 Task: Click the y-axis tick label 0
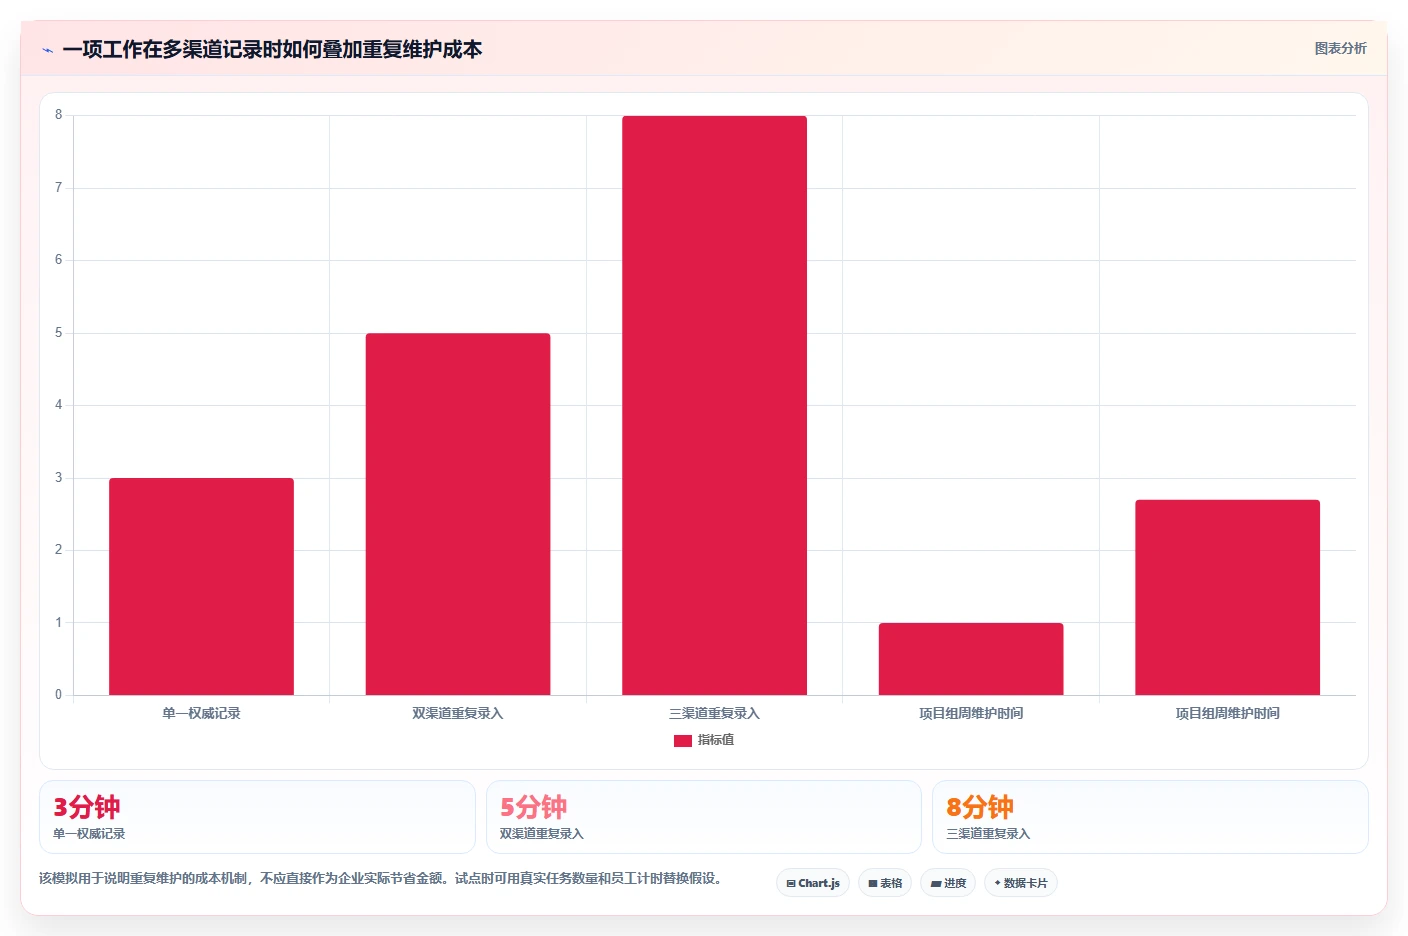click(58, 695)
